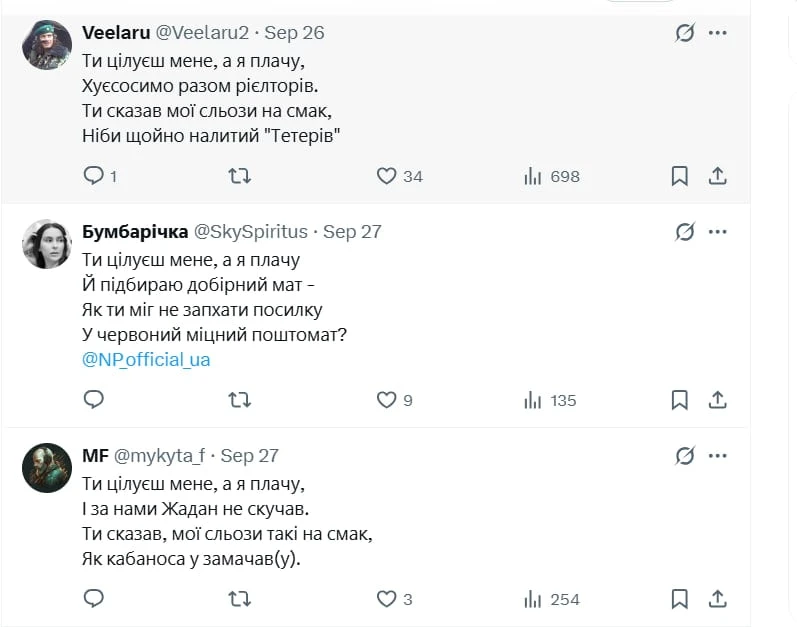Viewport: 797px width, 627px height.
Task: Open more options menu on Бумбарічка's tweet
Action: [717, 232]
